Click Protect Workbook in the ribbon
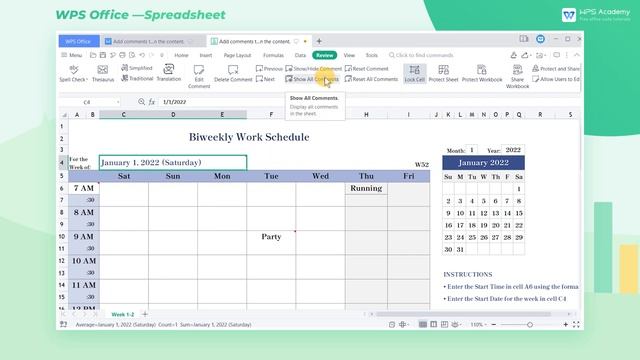This screenshot has width=640, height=360. pos(482,73)
